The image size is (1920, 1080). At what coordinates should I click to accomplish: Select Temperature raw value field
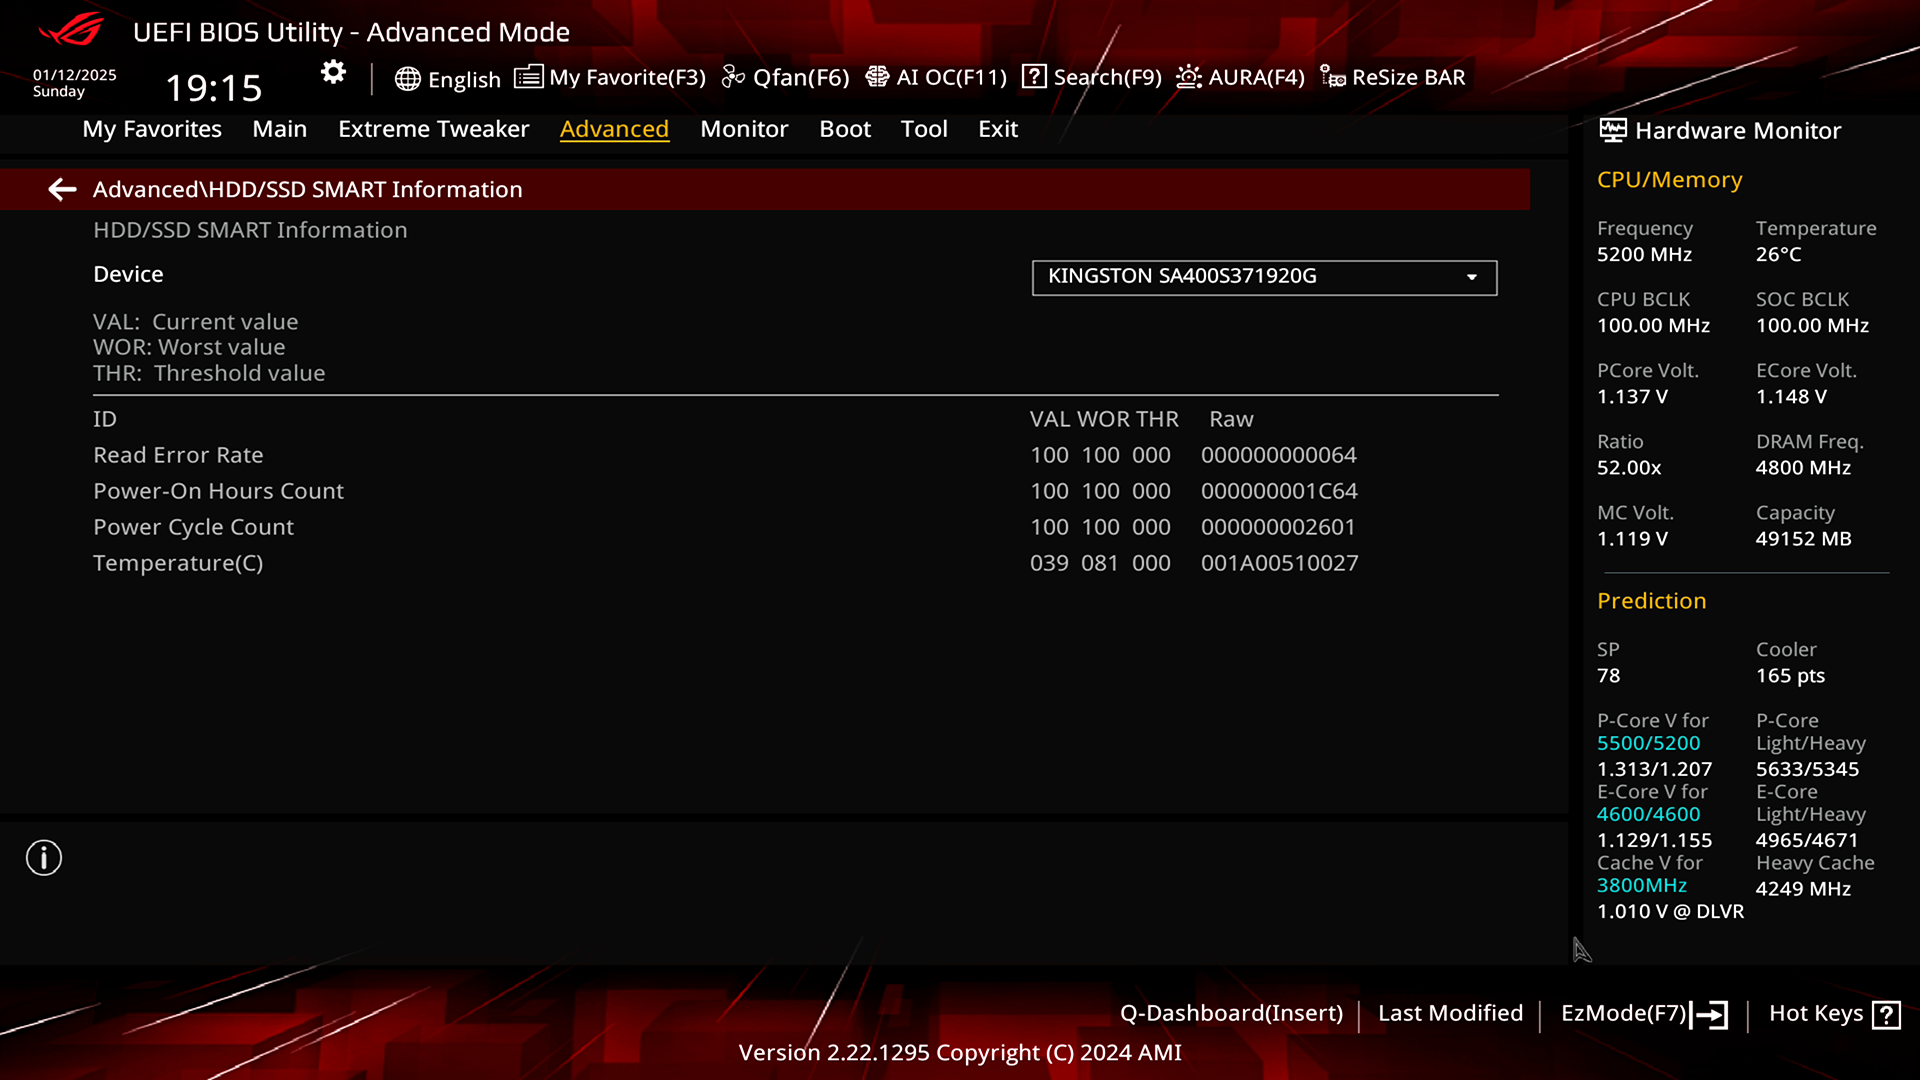1279,563
